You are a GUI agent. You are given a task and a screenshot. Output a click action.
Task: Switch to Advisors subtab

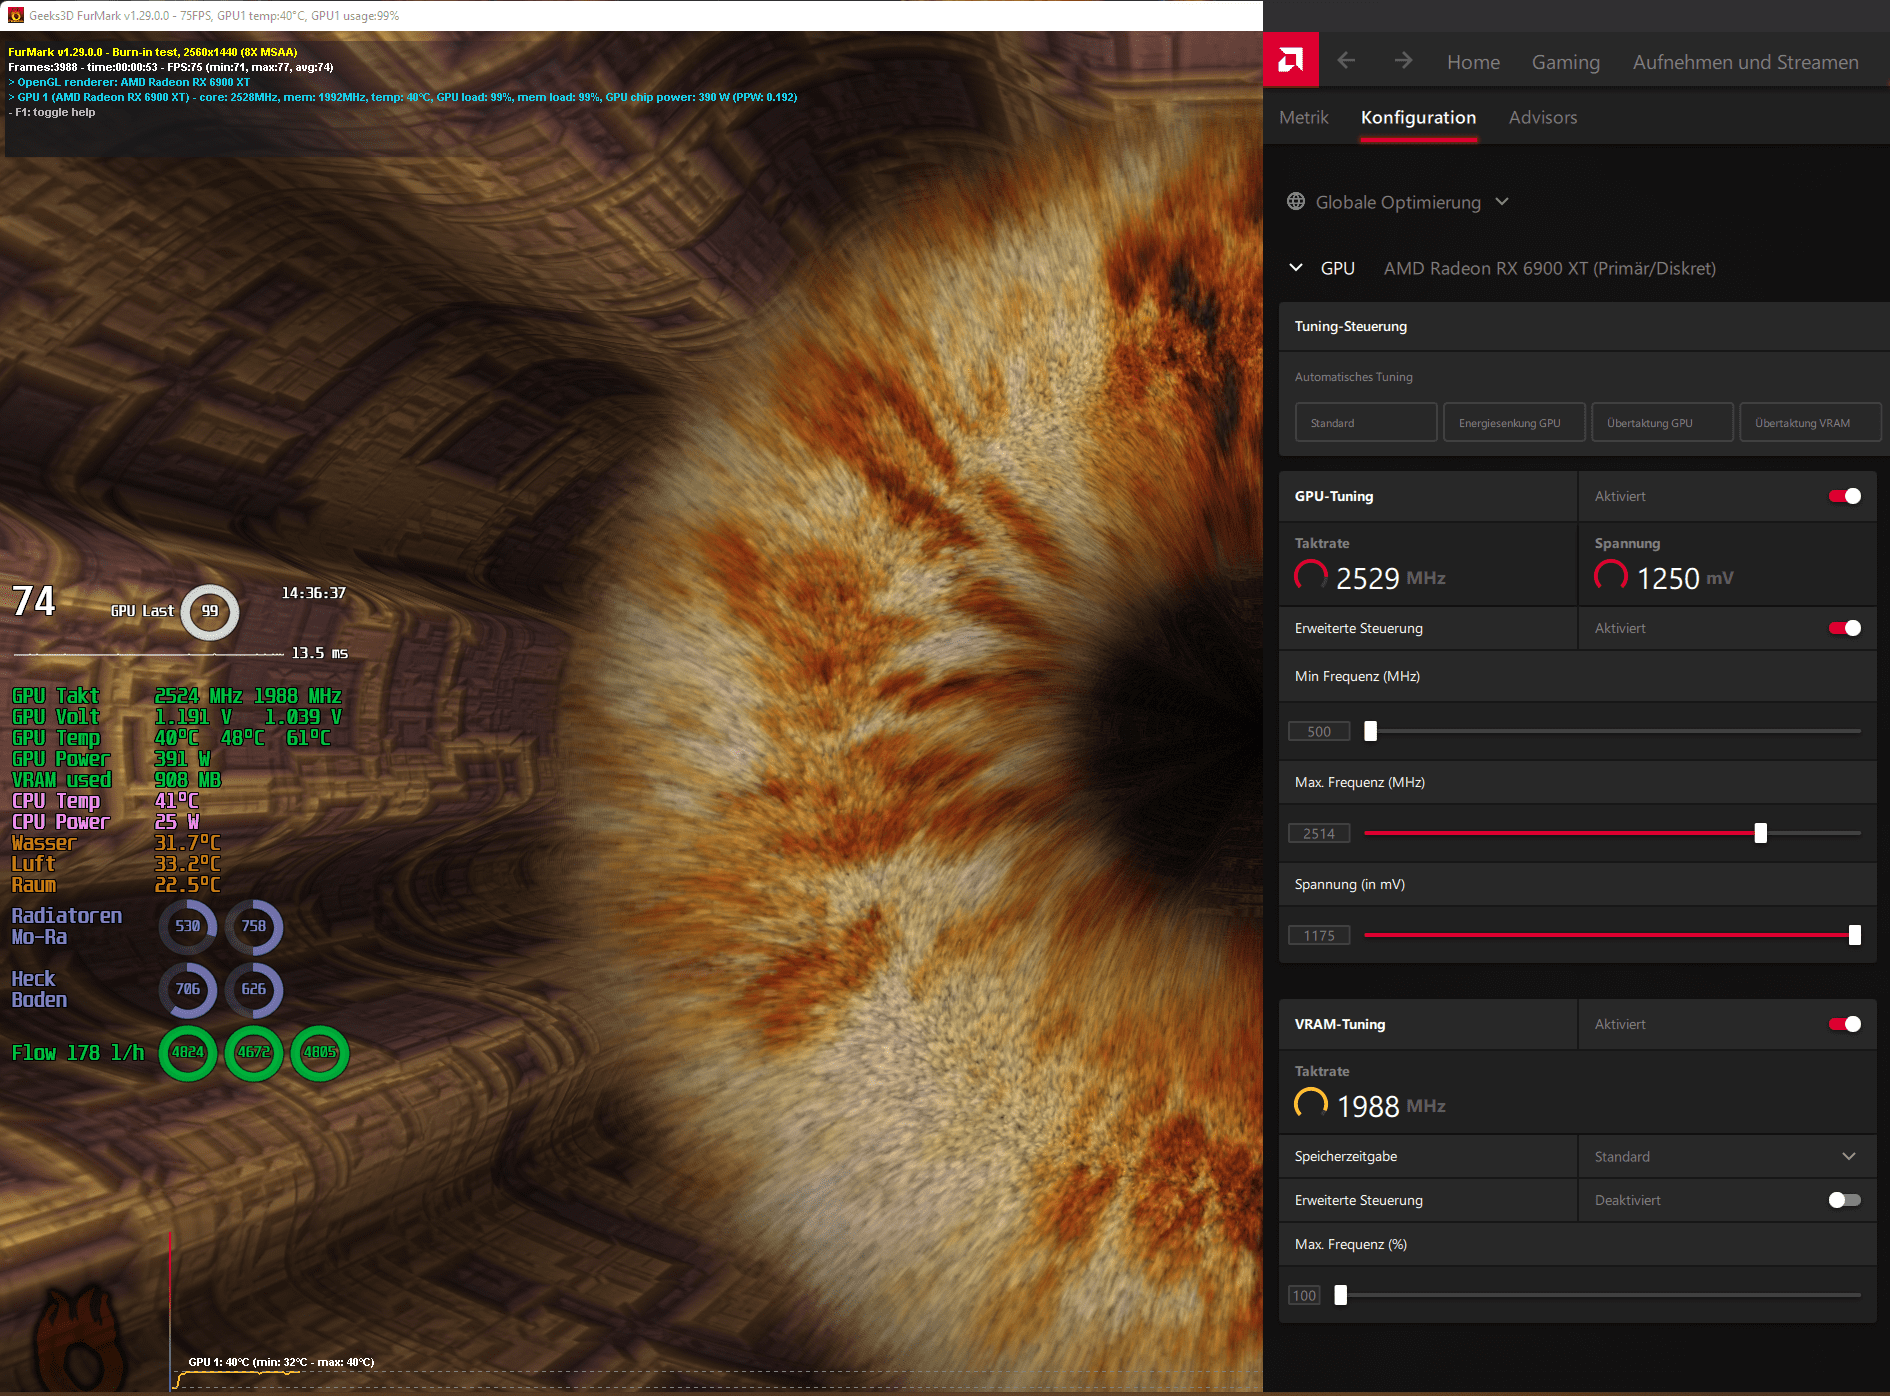pos(1543,117)
